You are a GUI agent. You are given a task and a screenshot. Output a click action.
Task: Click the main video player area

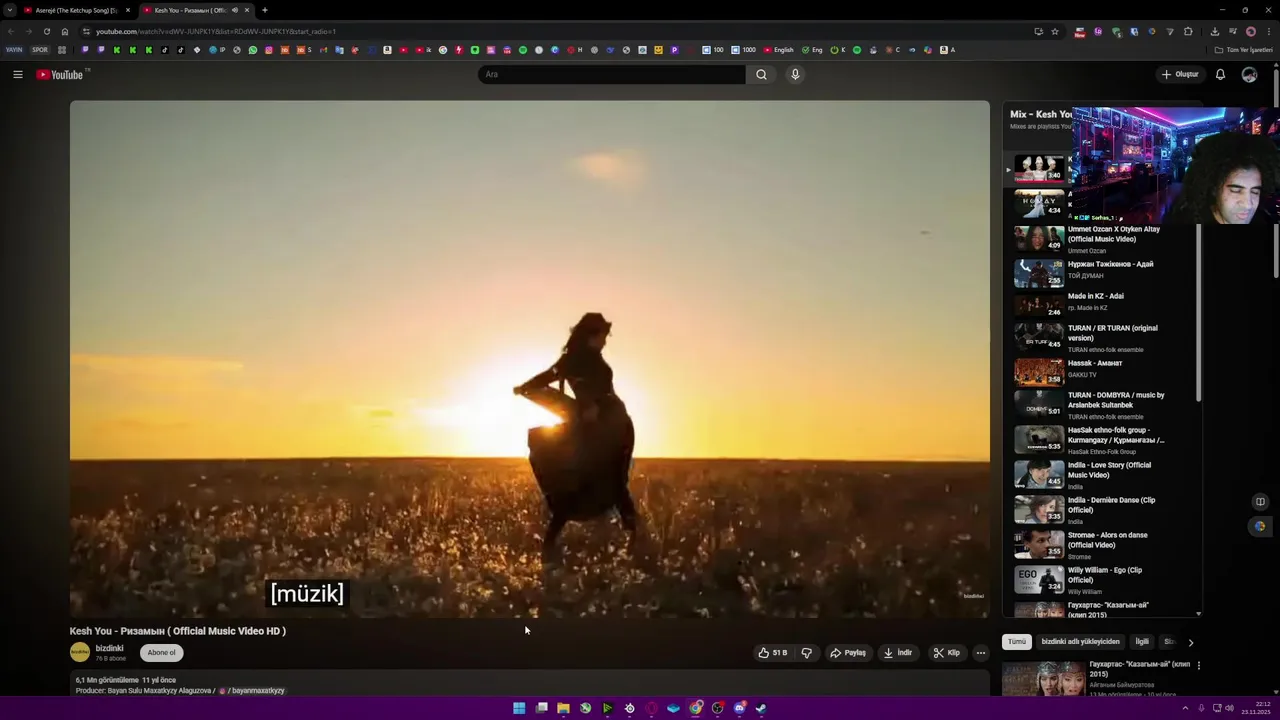click(530, 359)
